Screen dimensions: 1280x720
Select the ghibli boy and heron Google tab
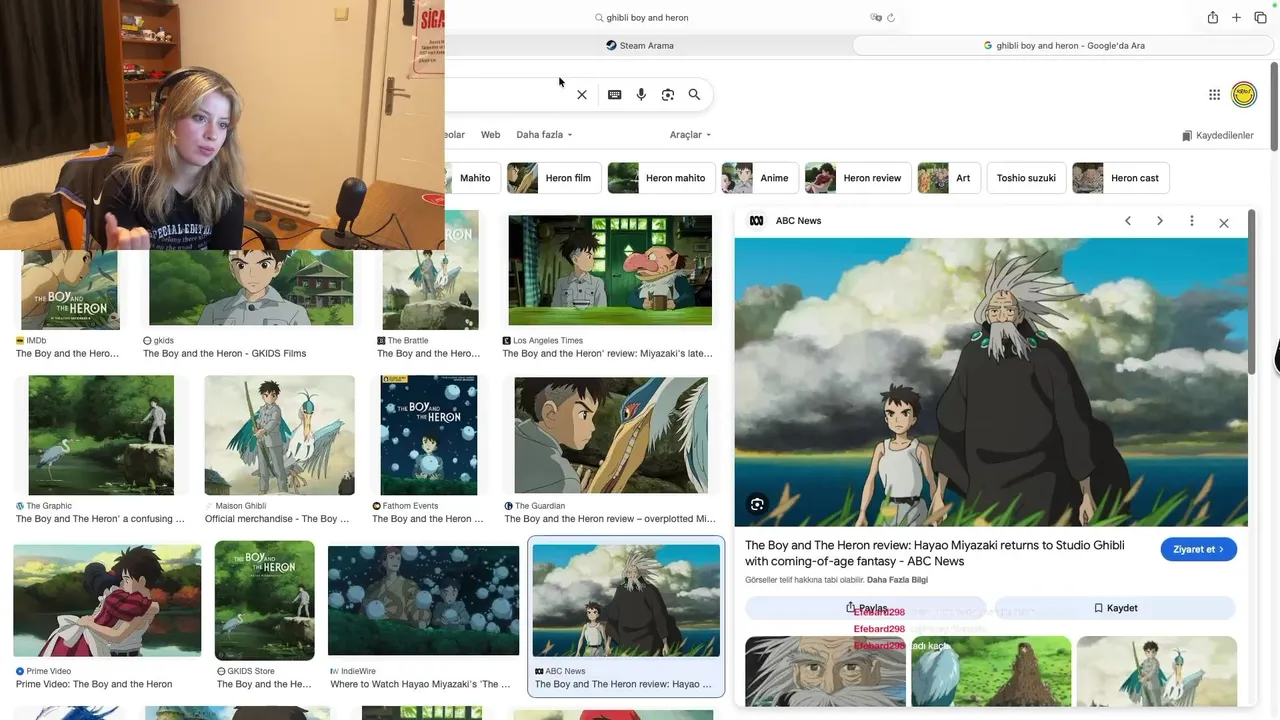pyautogui.click(x=1064, y=45)
